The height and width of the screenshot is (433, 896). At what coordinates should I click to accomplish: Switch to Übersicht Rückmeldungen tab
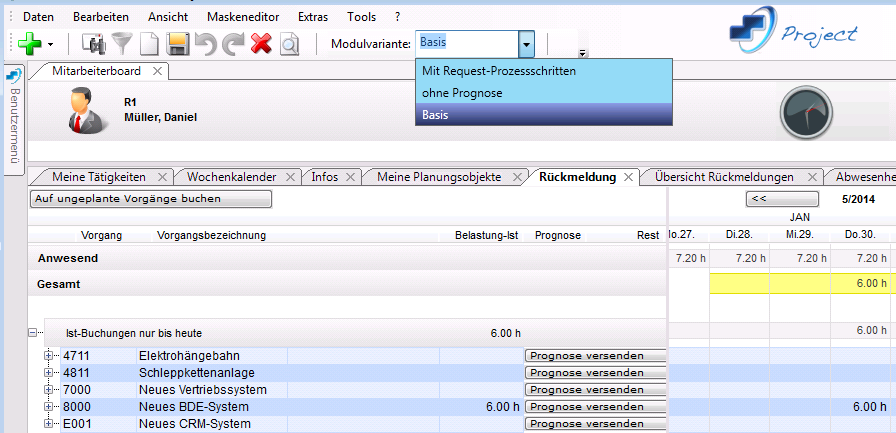[x=724, y=177]
